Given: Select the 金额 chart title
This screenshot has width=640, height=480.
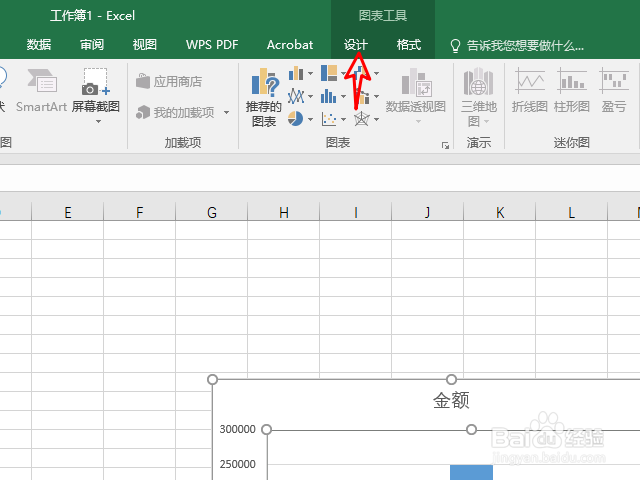Looking at the screenshot, I should 451,400.
